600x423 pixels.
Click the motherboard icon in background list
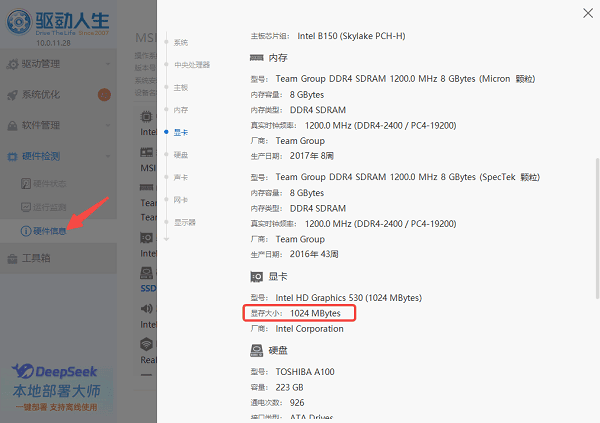[x=146, y=152]
